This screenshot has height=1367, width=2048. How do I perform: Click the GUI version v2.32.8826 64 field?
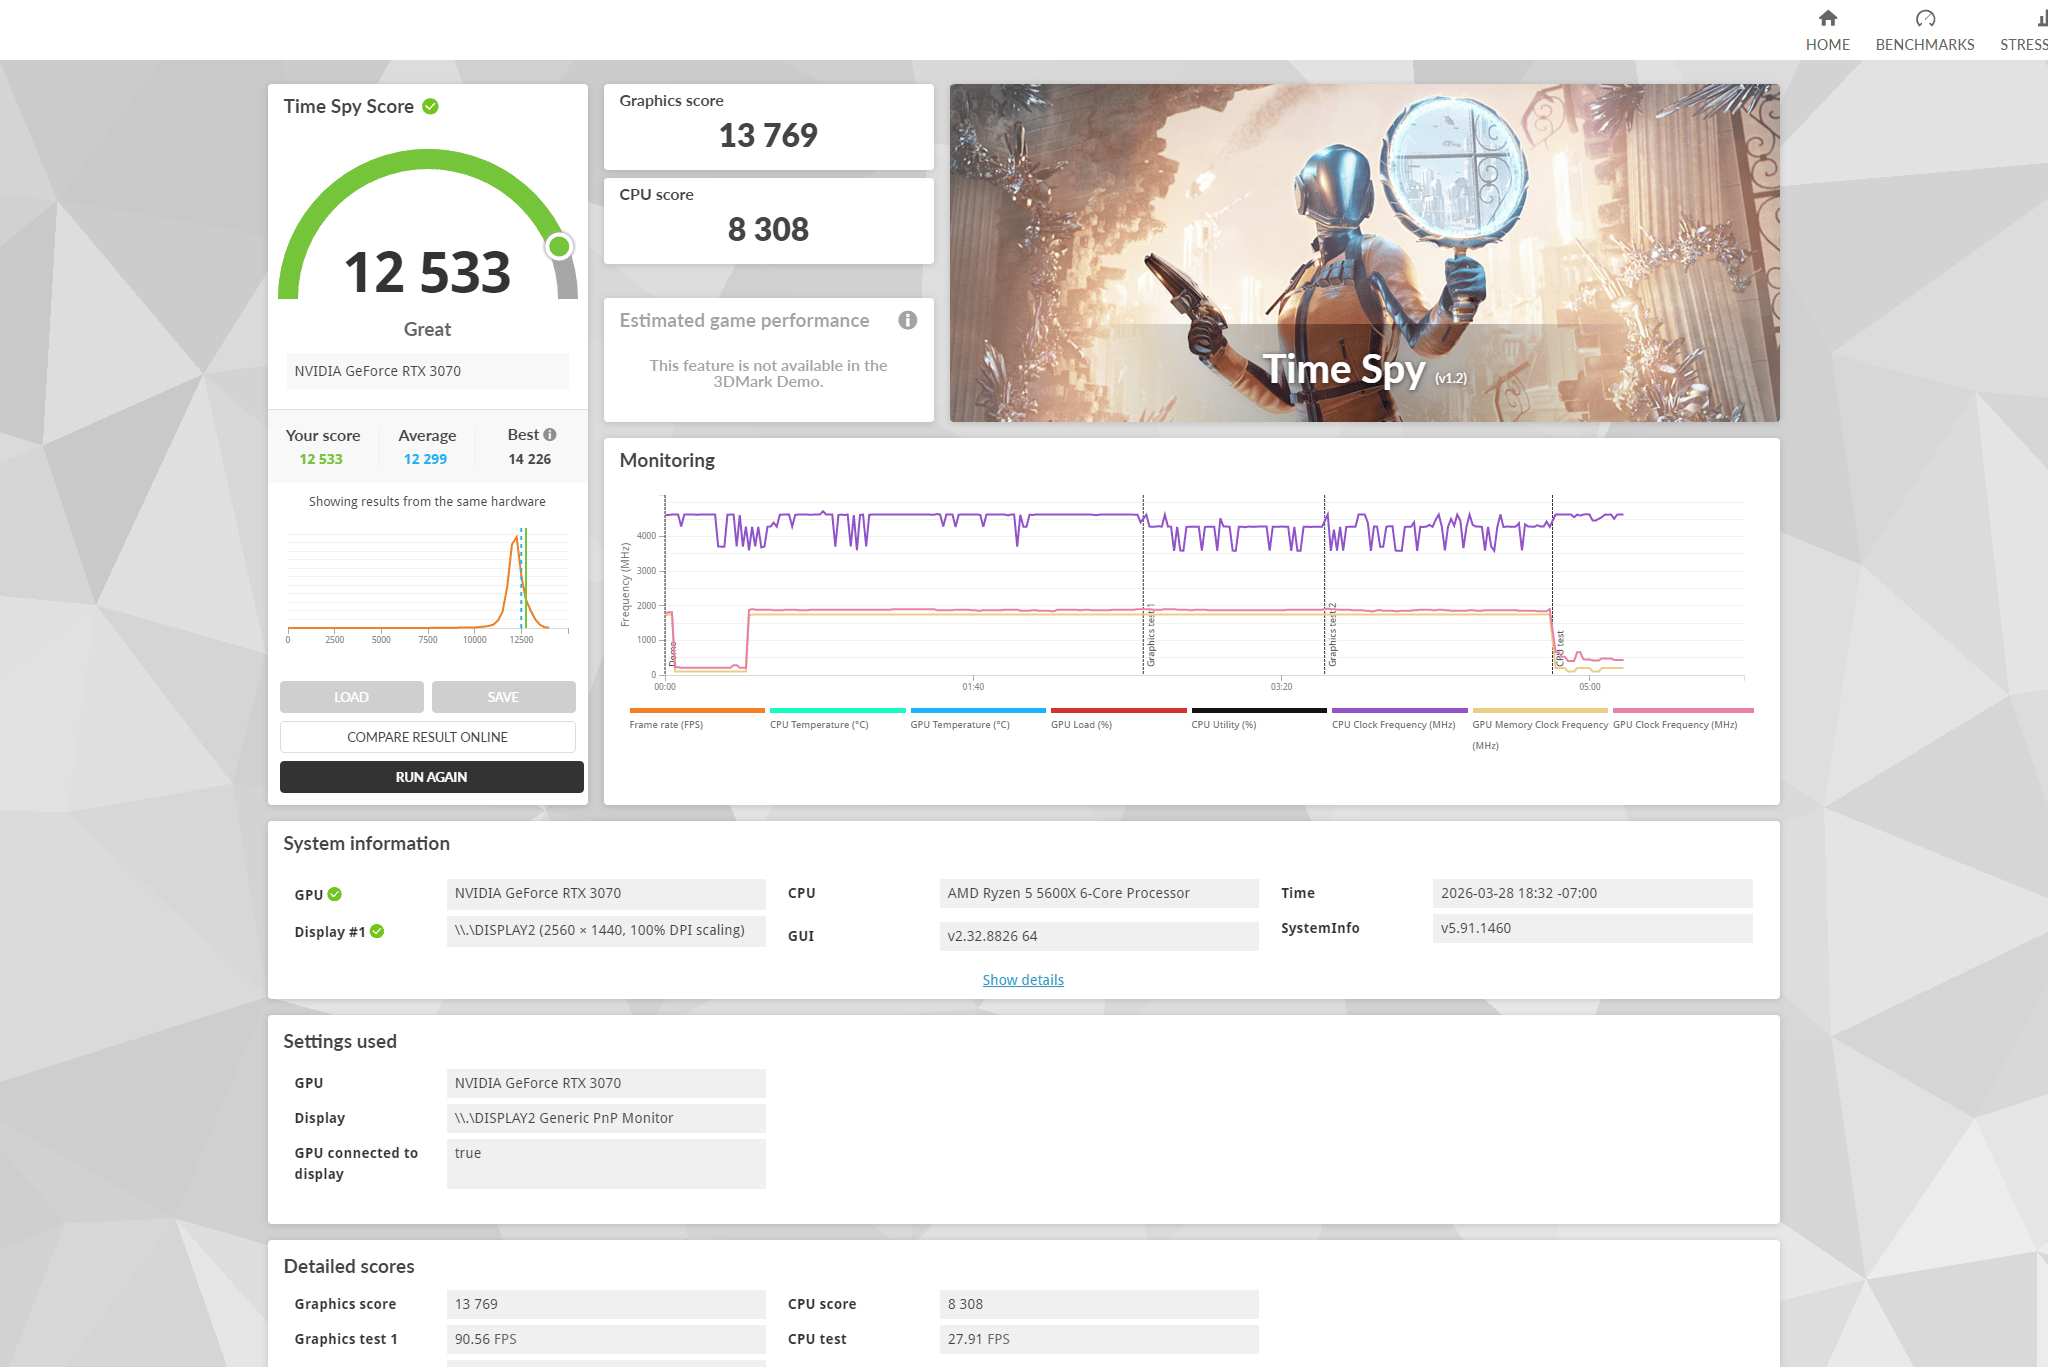1099,936
